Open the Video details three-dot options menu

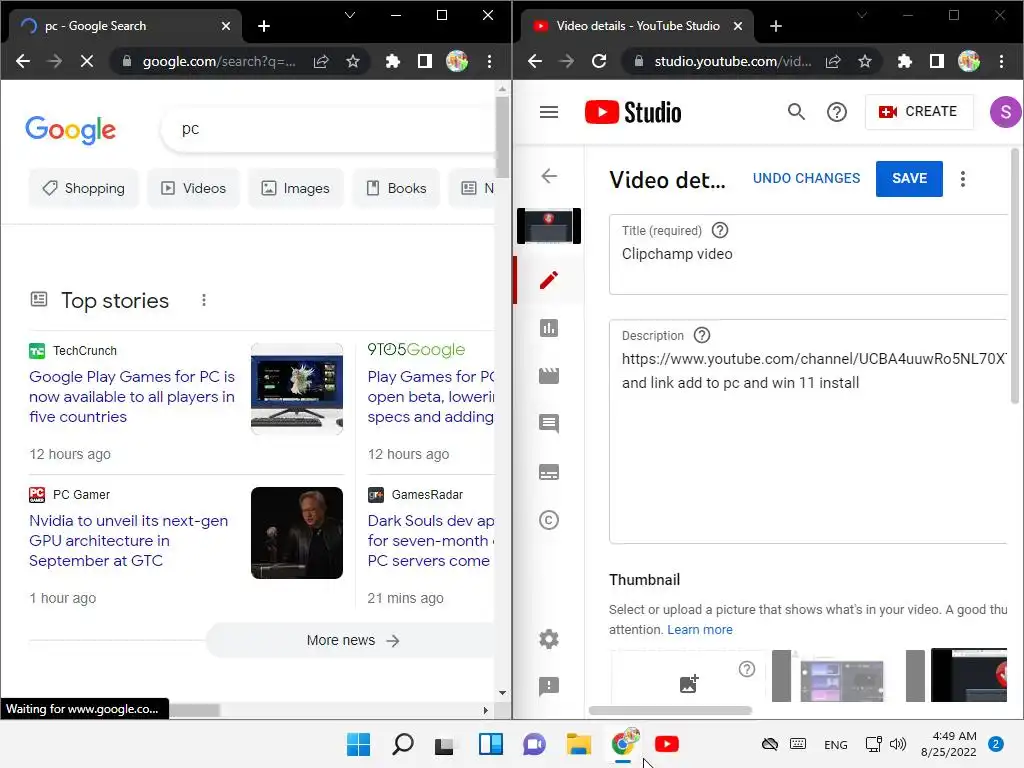click(x=962, y=179)
